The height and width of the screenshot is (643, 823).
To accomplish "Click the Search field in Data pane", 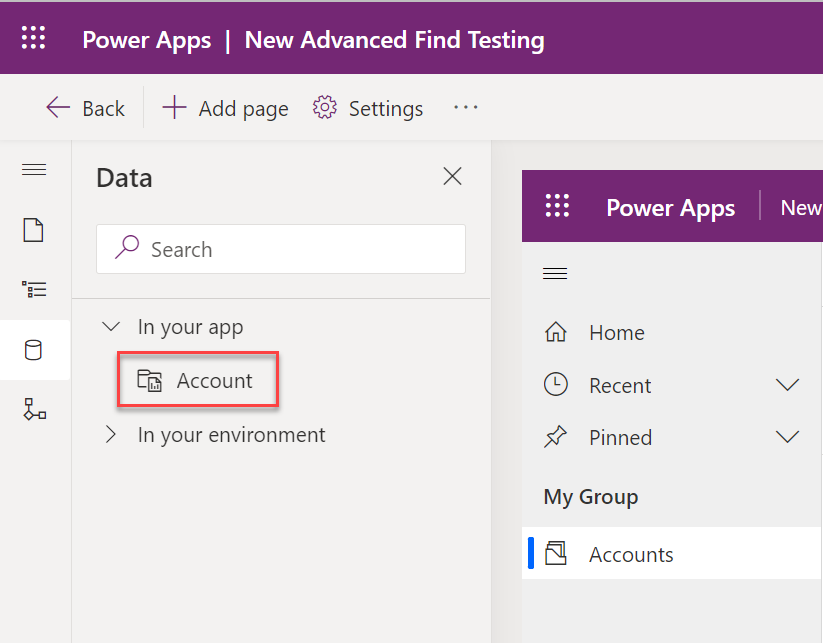I will (281, 249).
